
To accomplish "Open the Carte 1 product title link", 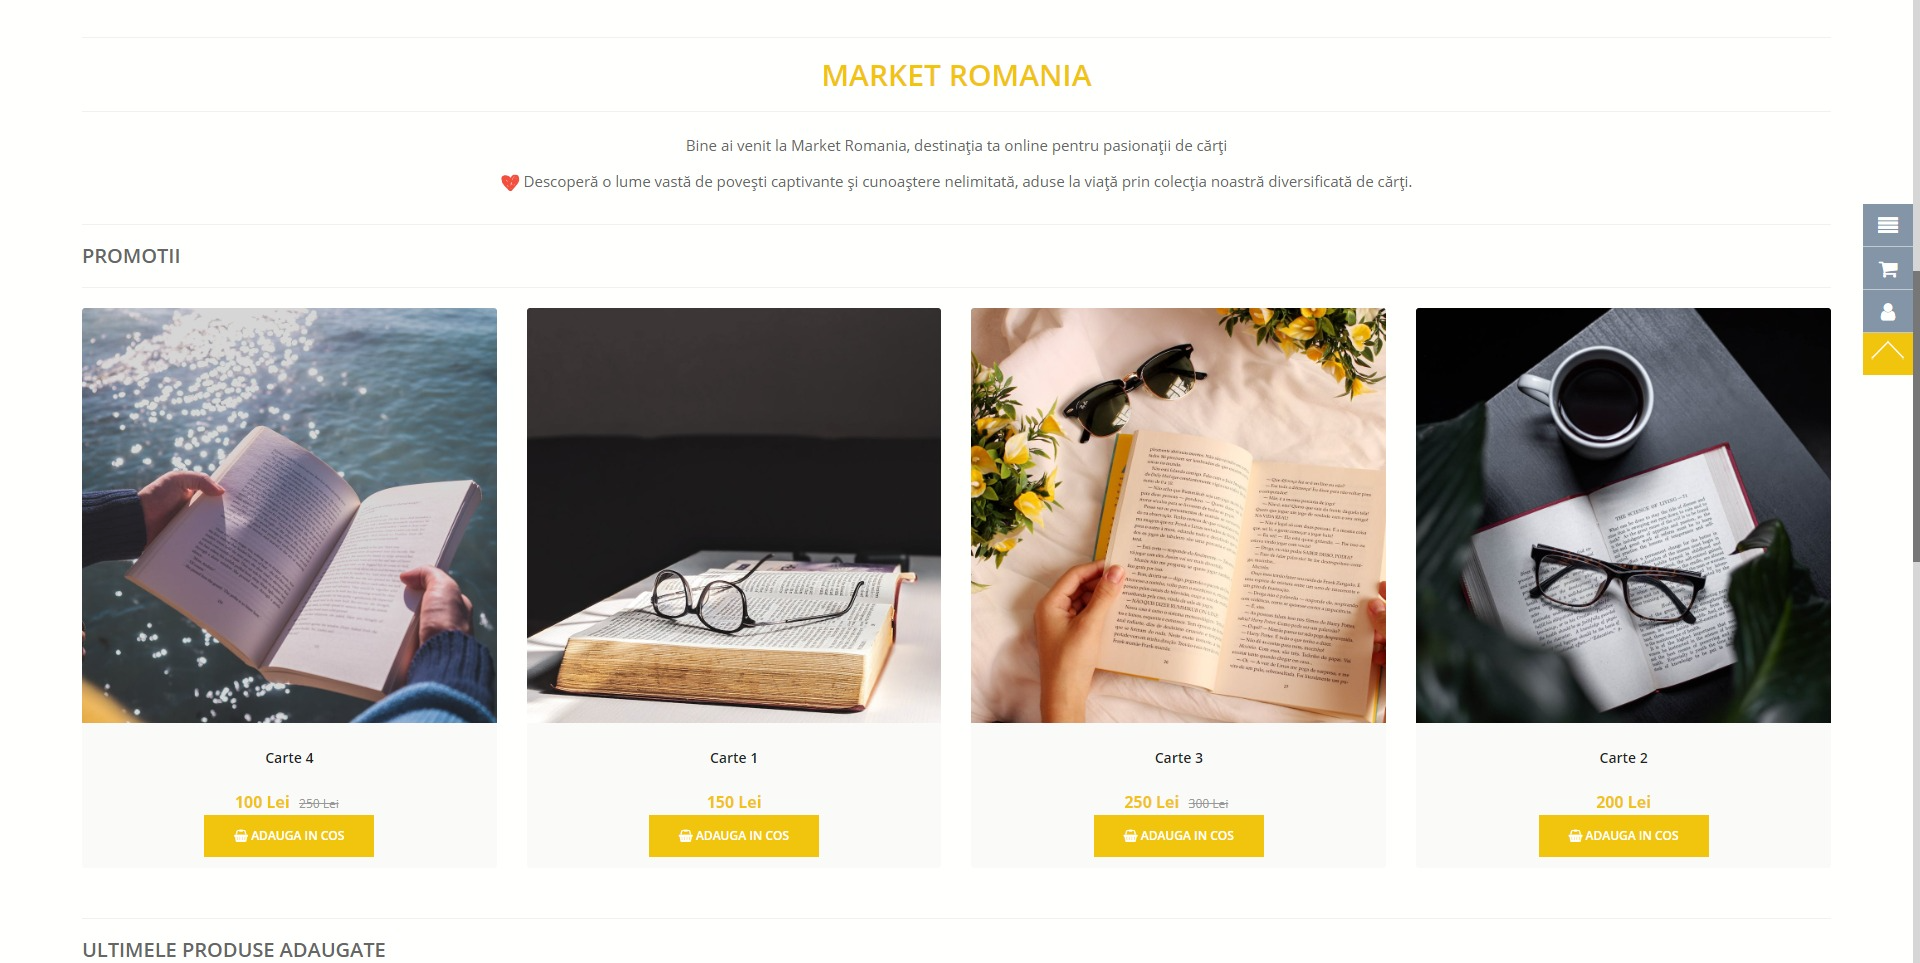I will (x=734, y=758).
